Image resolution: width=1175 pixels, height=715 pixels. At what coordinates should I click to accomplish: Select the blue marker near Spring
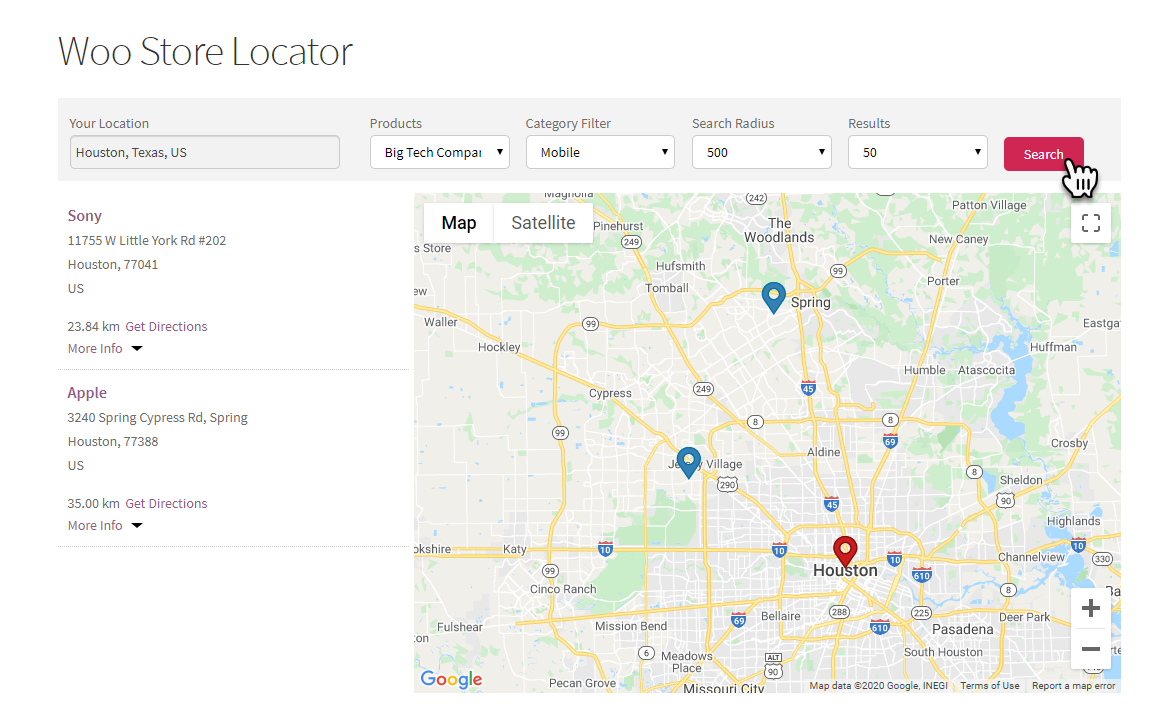[773, 294]
